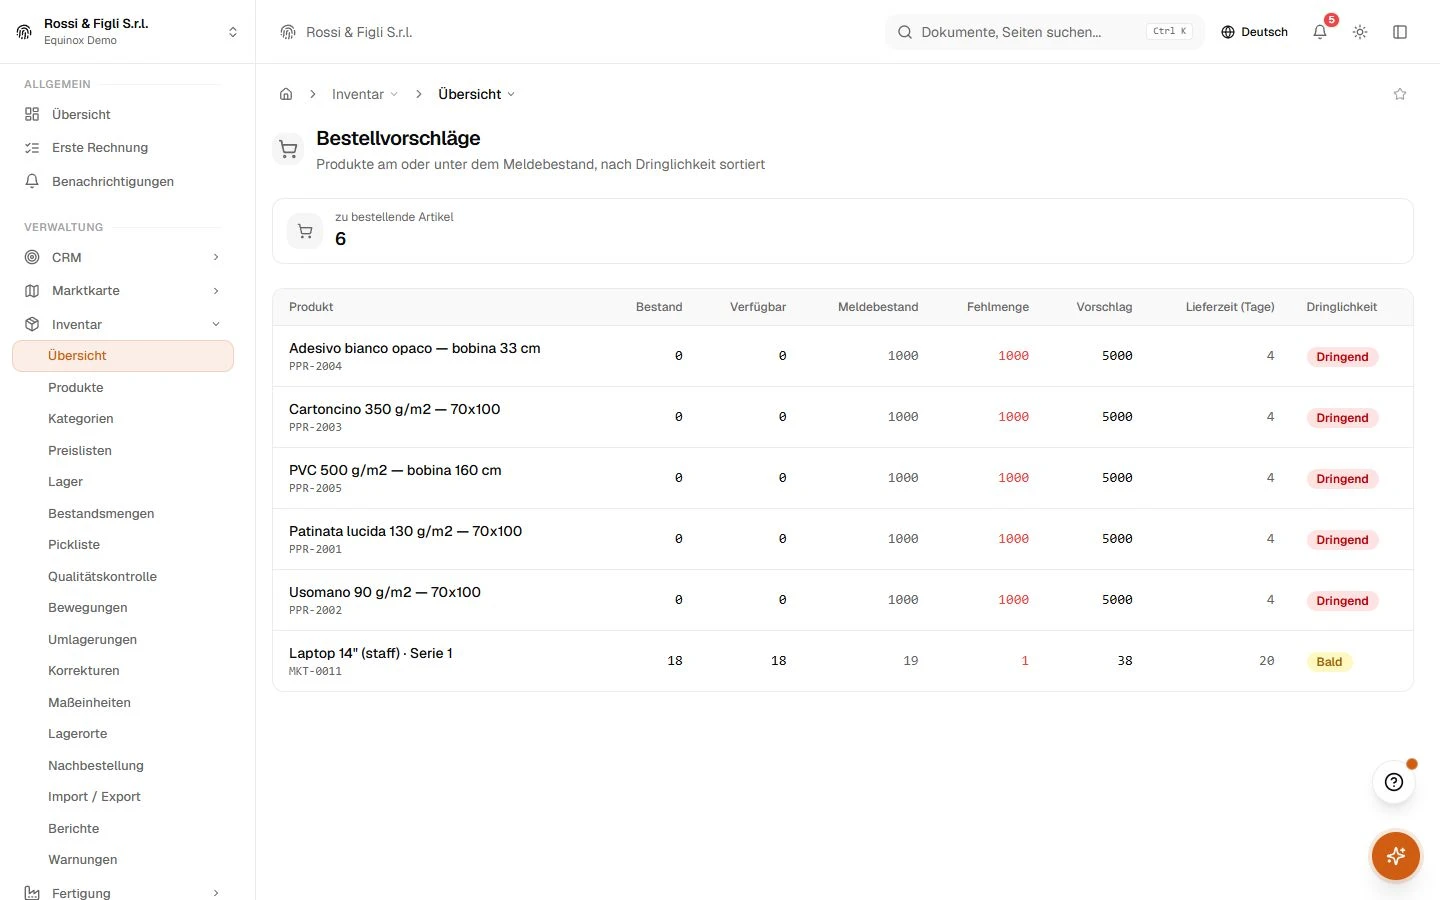This screenshot has width=1440, height=900.
Task: Focus the Dokumente, Seiten suchen search field
Action: pos(1045,32)
